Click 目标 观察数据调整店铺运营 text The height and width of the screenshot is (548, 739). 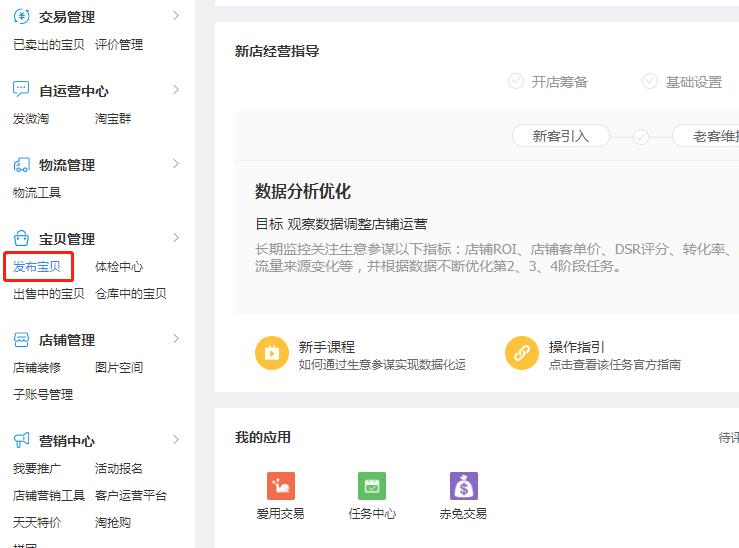(341, 224)
